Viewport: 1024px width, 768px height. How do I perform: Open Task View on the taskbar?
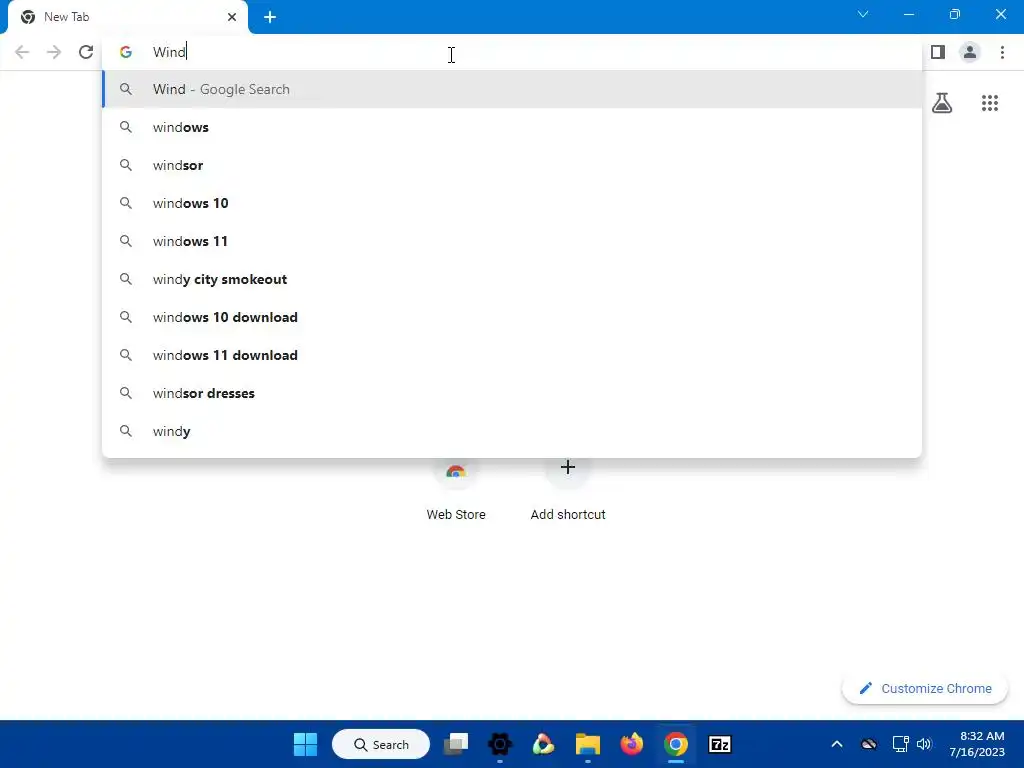(x=456, y=744)
